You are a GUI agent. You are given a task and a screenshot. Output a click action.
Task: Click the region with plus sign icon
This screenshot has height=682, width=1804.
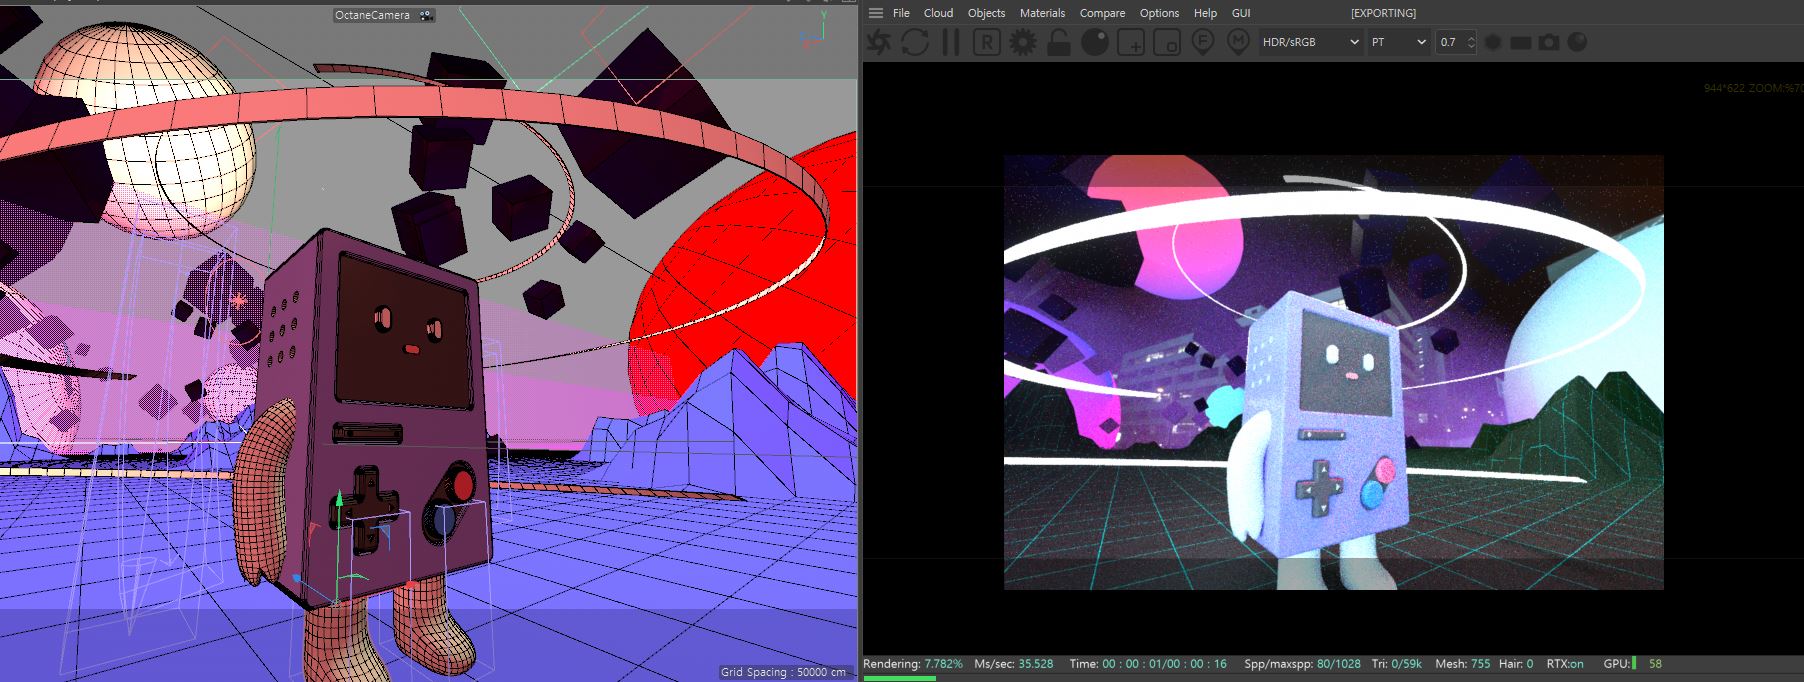point(1131,42)
